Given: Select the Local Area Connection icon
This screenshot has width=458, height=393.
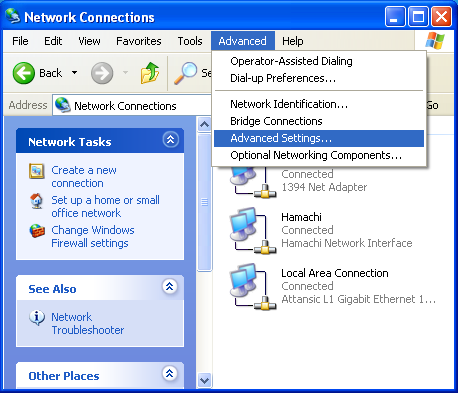Looking at the screenshot, I should pyautogui.click(x=253, y=287).
